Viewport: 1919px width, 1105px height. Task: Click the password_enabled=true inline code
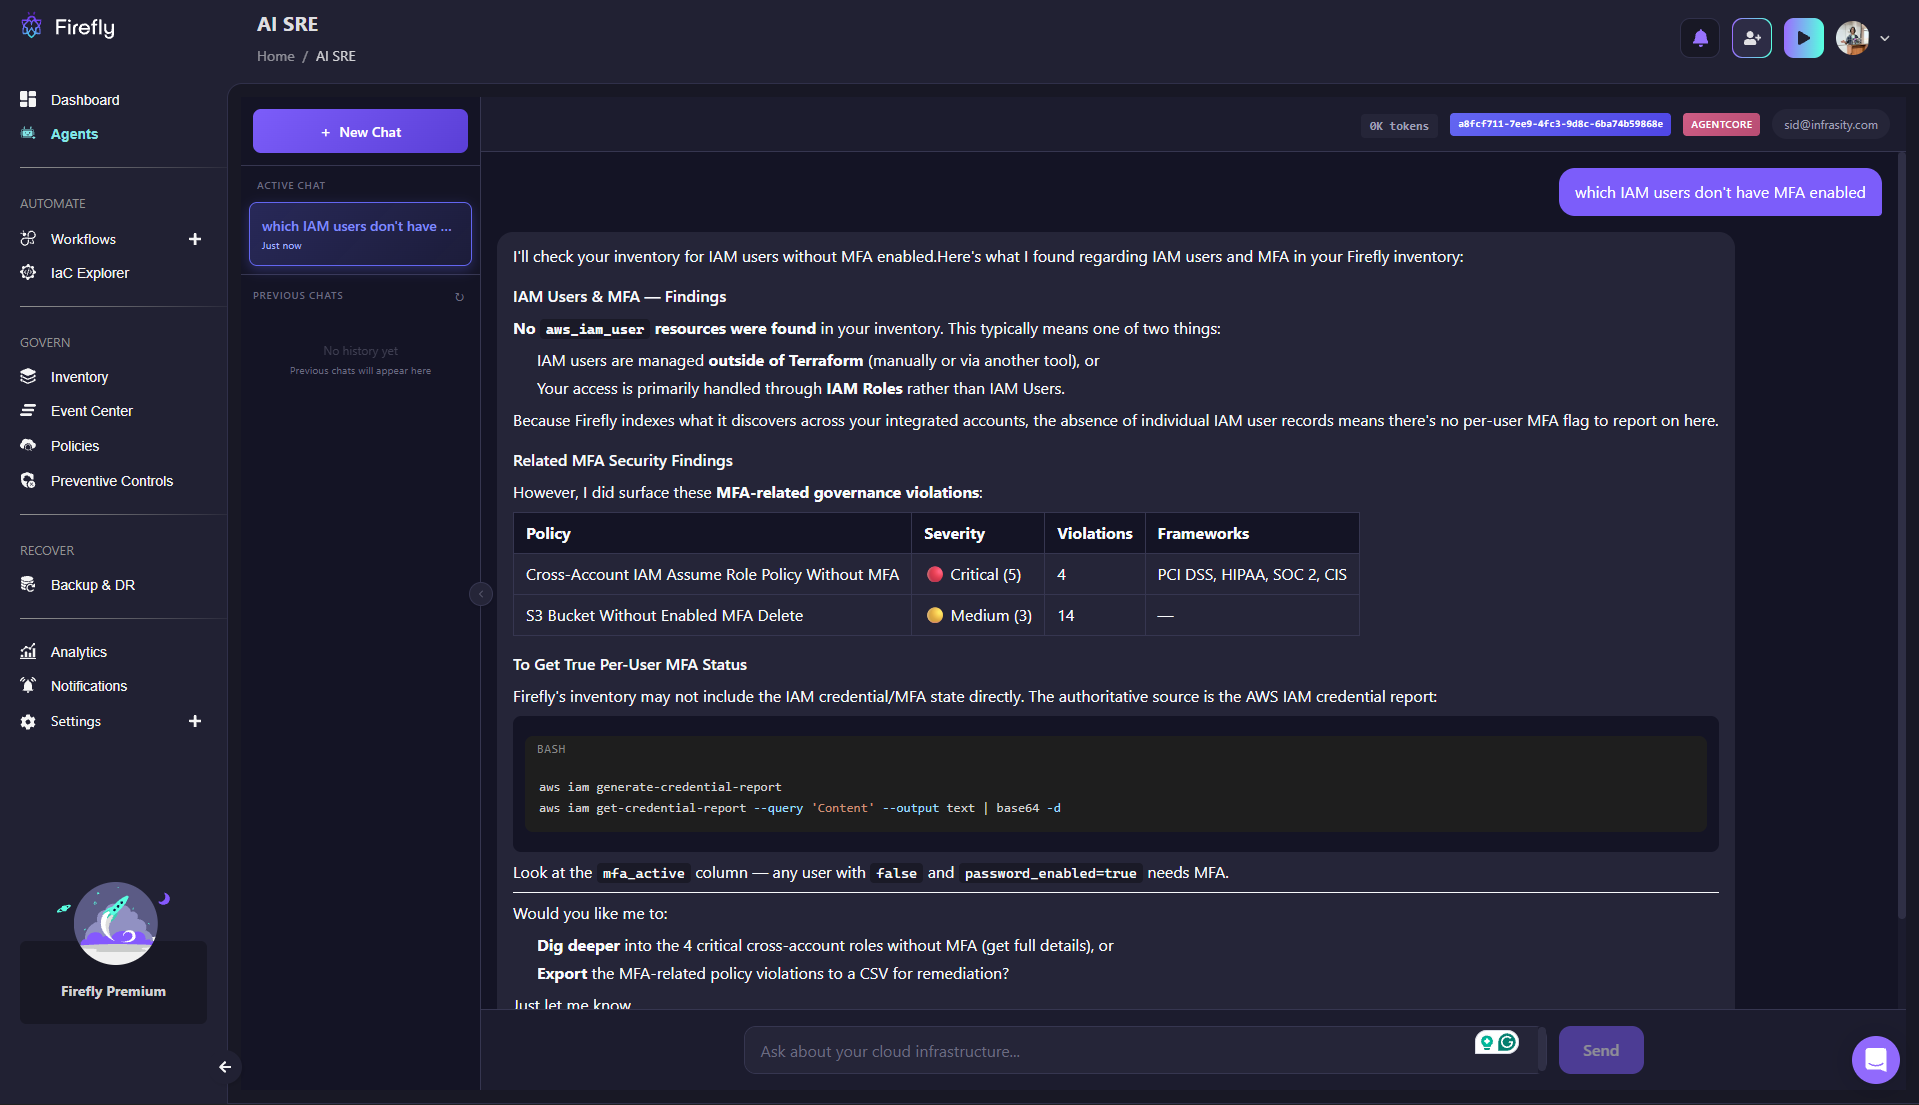tap(1050, 873)
